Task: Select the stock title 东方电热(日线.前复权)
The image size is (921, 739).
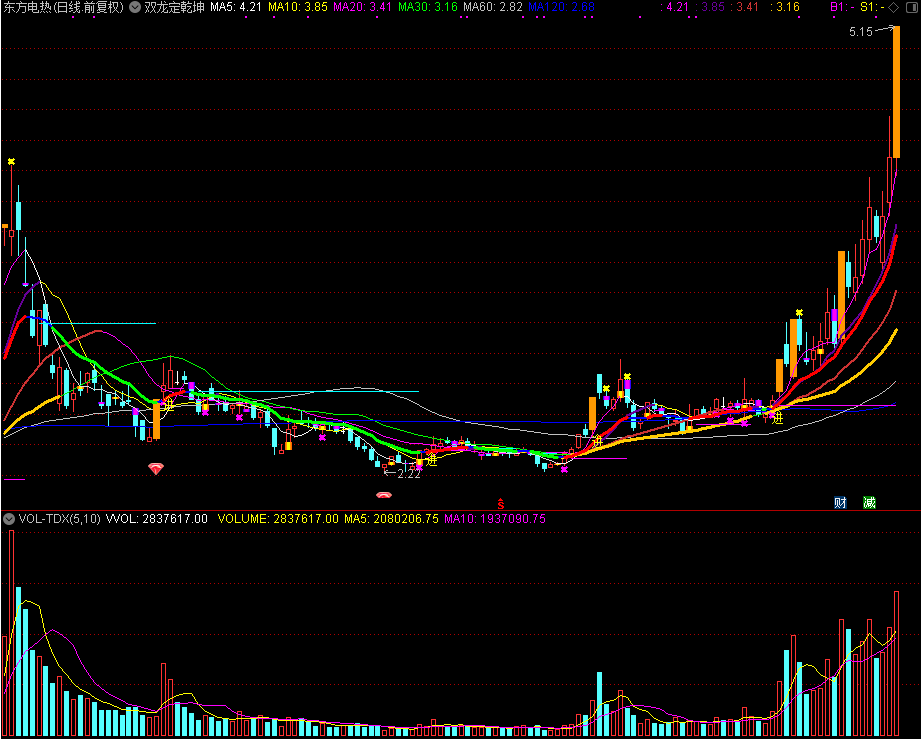Action: pyautogui.click(x=64, y=8)
